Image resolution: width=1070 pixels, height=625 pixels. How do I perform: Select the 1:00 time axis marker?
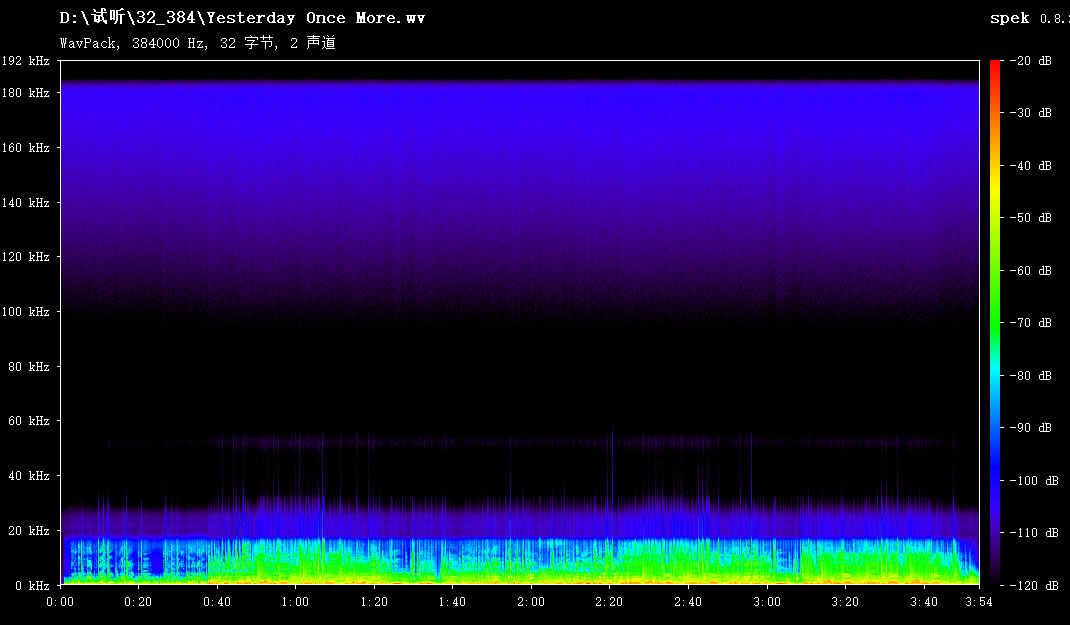click(295, 602)
